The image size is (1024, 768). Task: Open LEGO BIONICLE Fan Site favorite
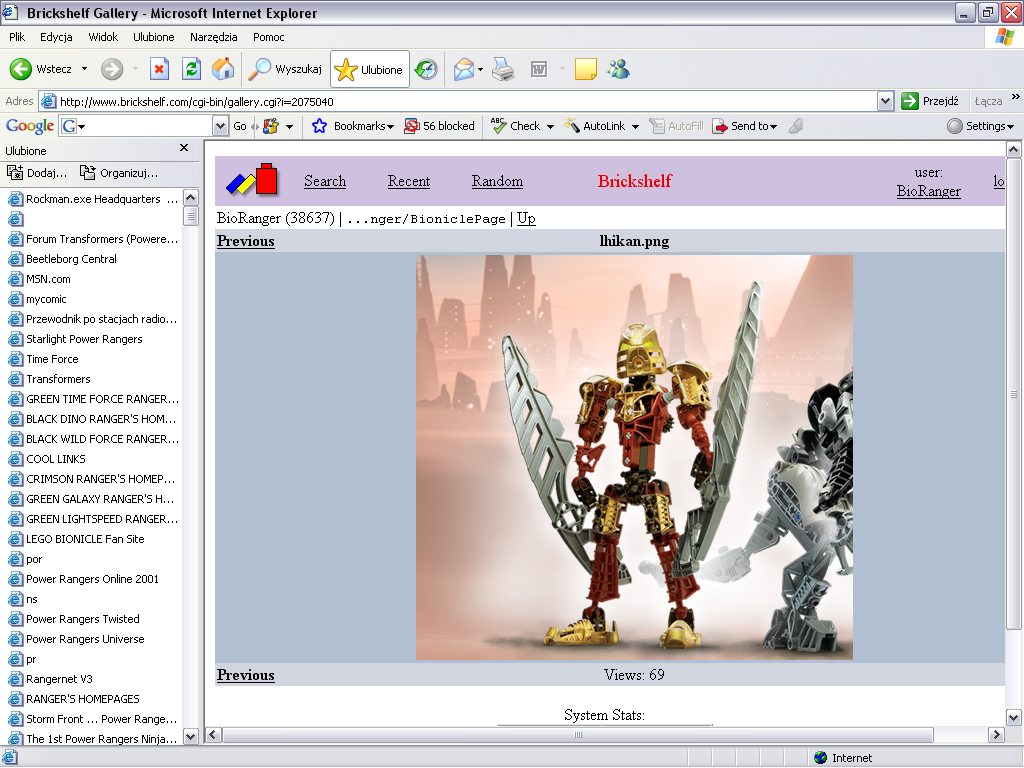(85, 539)
